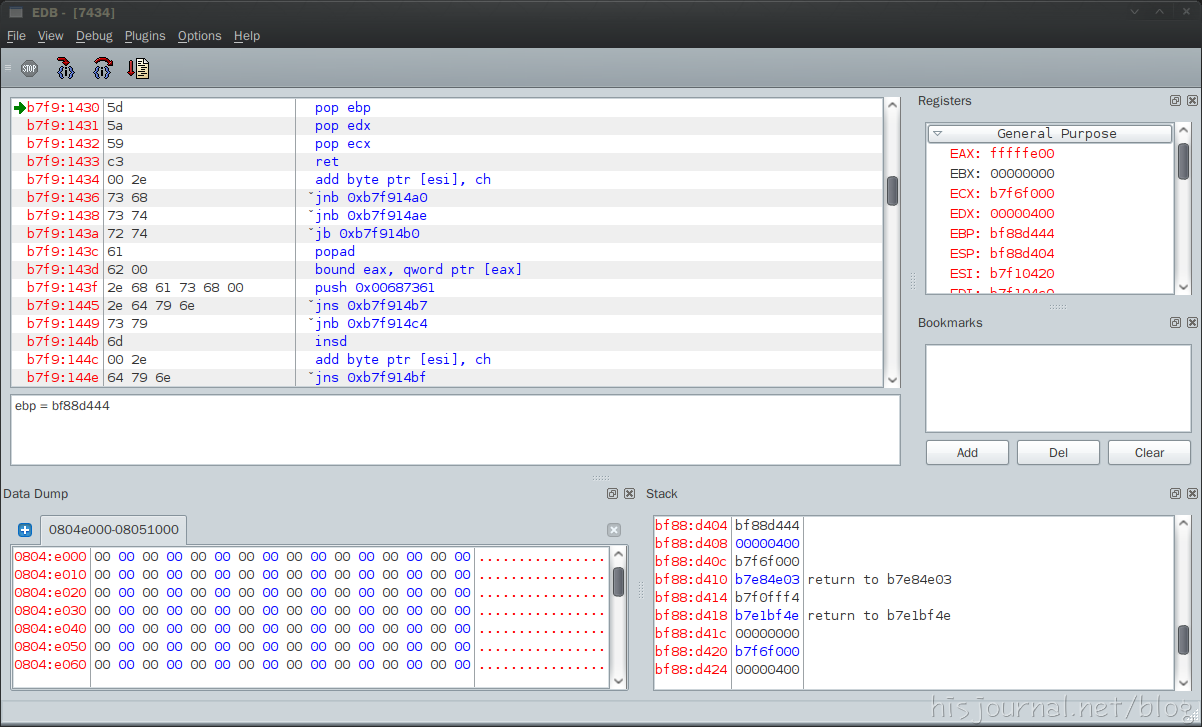Screen dimensions: 1202x727
Task: Click Data Dump scrollbar down arrow
Action: (x=618, y=680)
